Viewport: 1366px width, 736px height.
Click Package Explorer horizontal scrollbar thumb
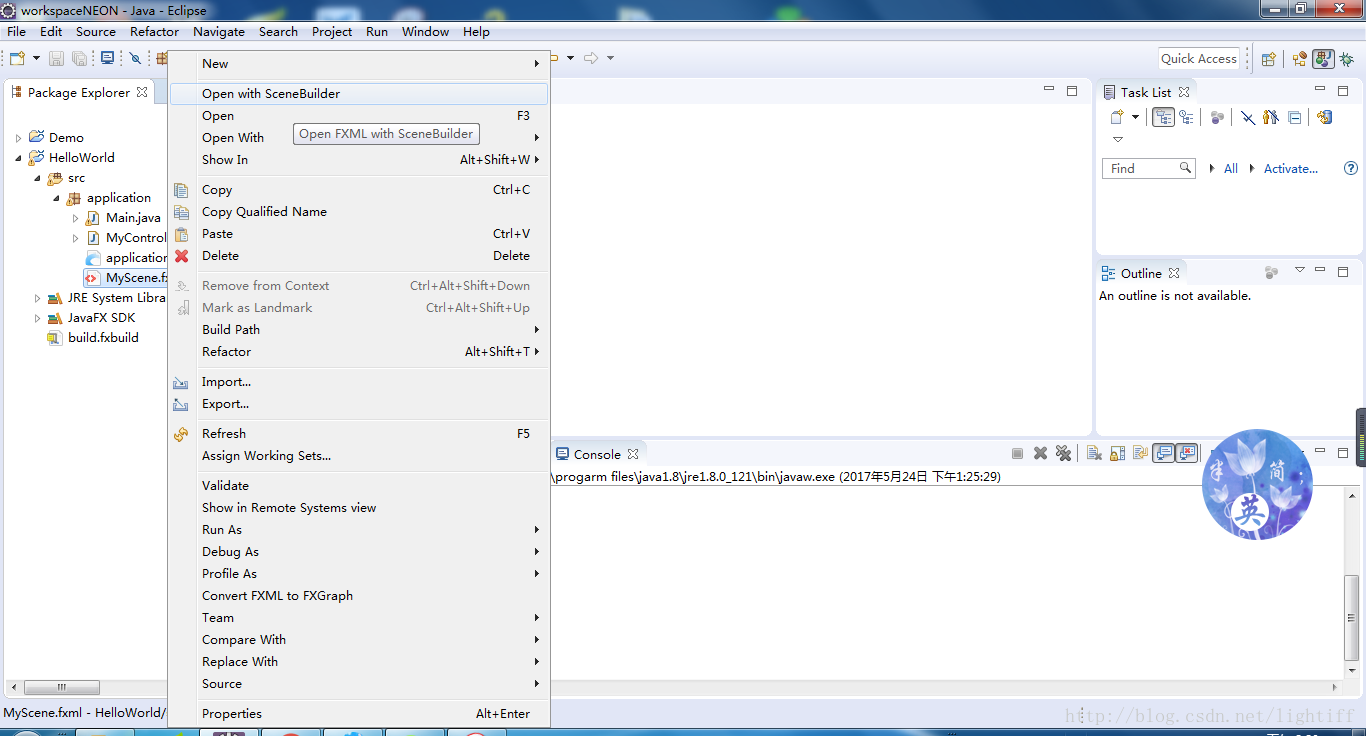(x=62, y=688)
